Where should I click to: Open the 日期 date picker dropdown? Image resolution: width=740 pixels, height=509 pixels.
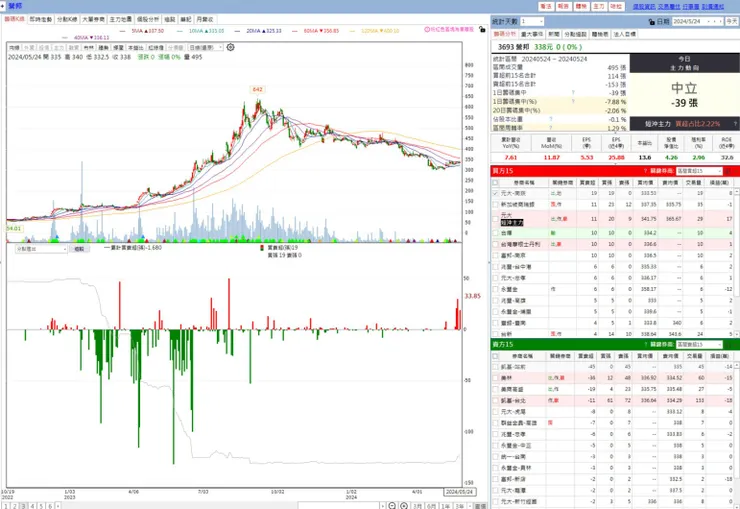click(708, 22)
